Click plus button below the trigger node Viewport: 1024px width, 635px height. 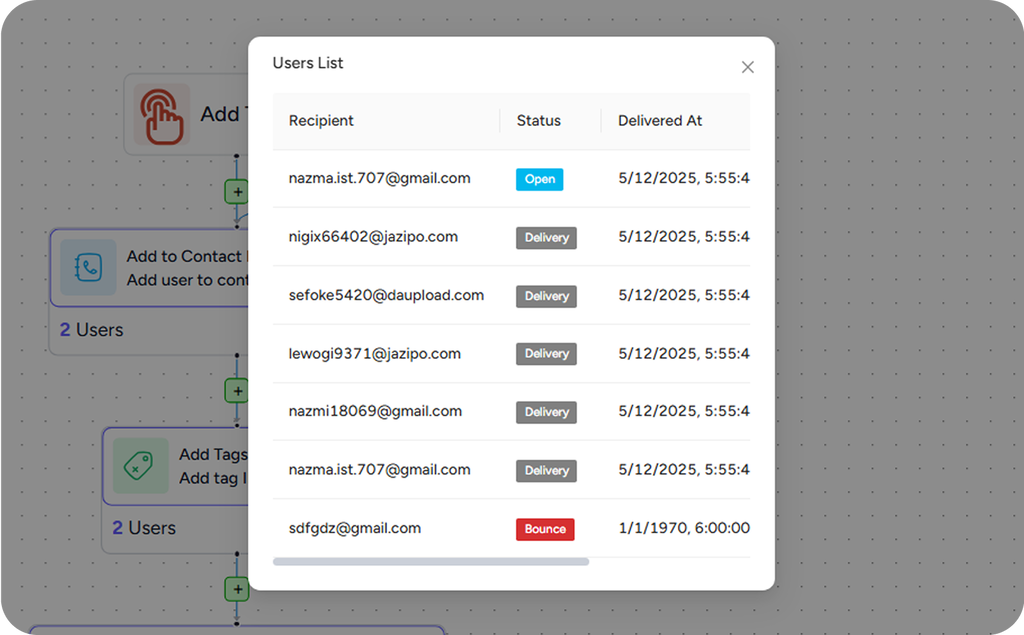(237, 192)
